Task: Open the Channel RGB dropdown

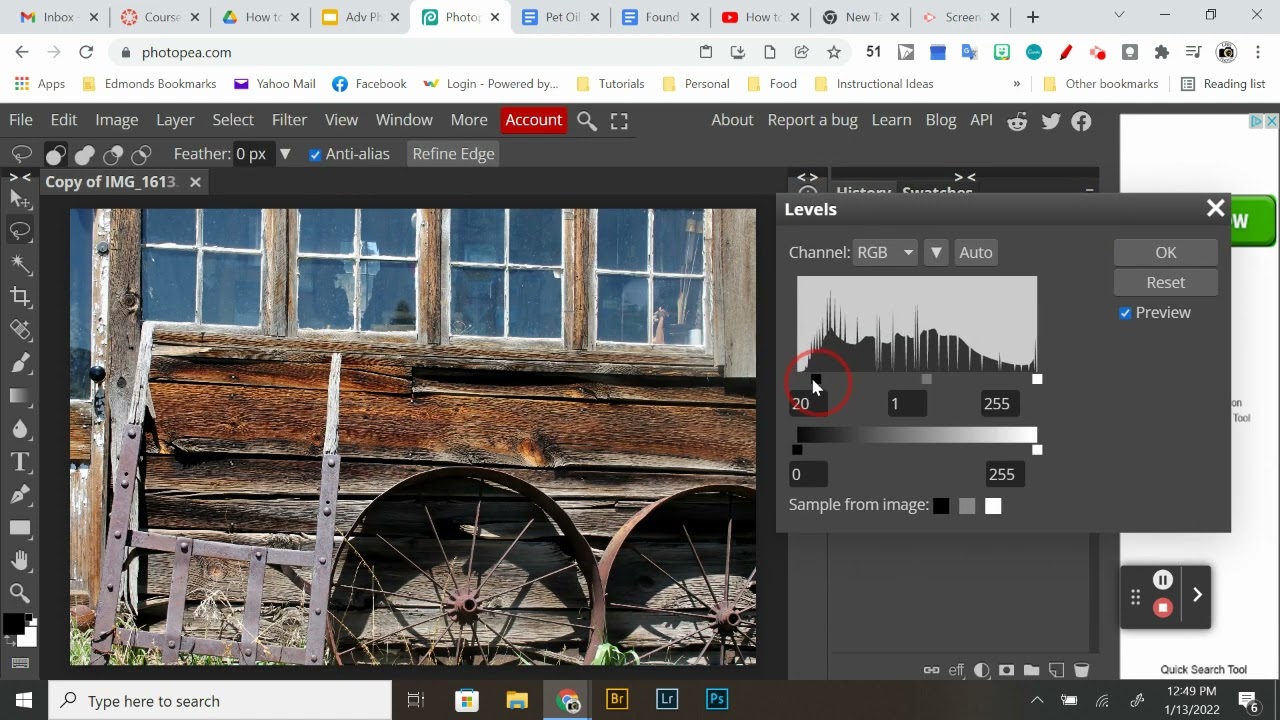Action: 885,252
